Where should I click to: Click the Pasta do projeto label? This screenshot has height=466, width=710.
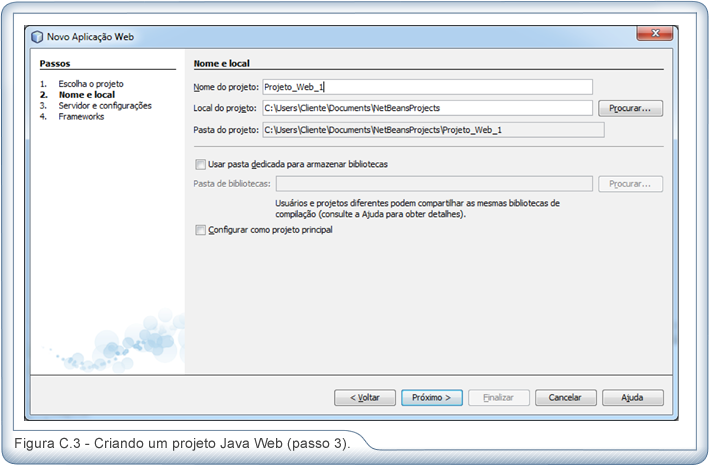pos(226,130)
